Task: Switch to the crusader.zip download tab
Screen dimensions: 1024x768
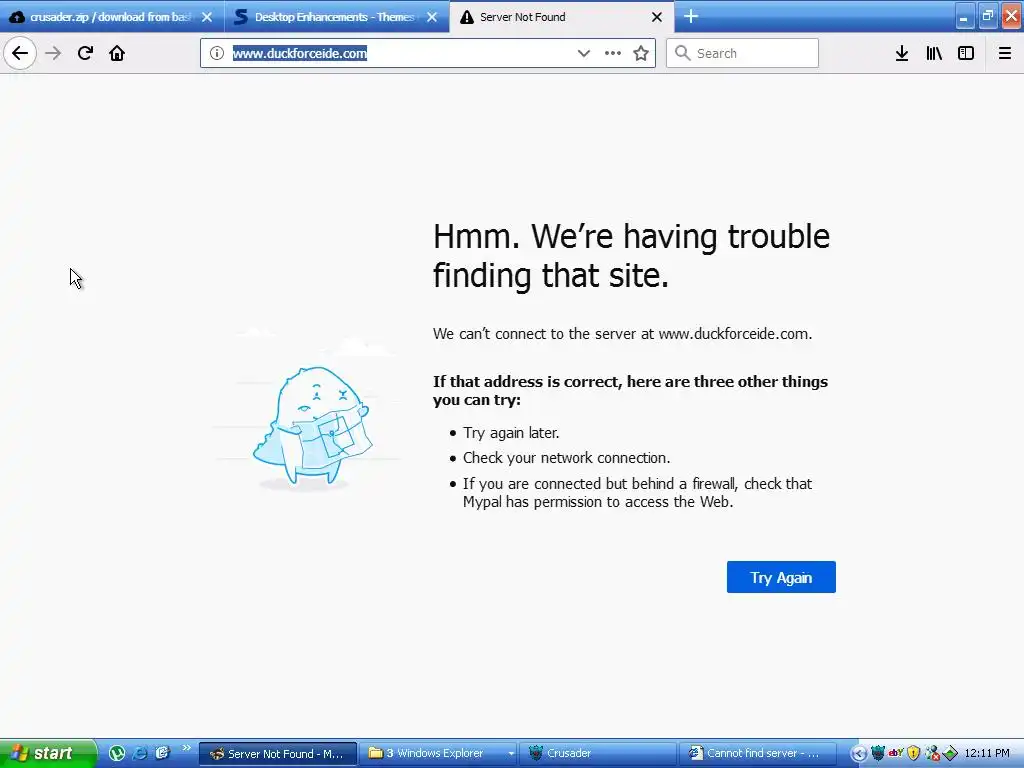Action: tap(112, 17)
